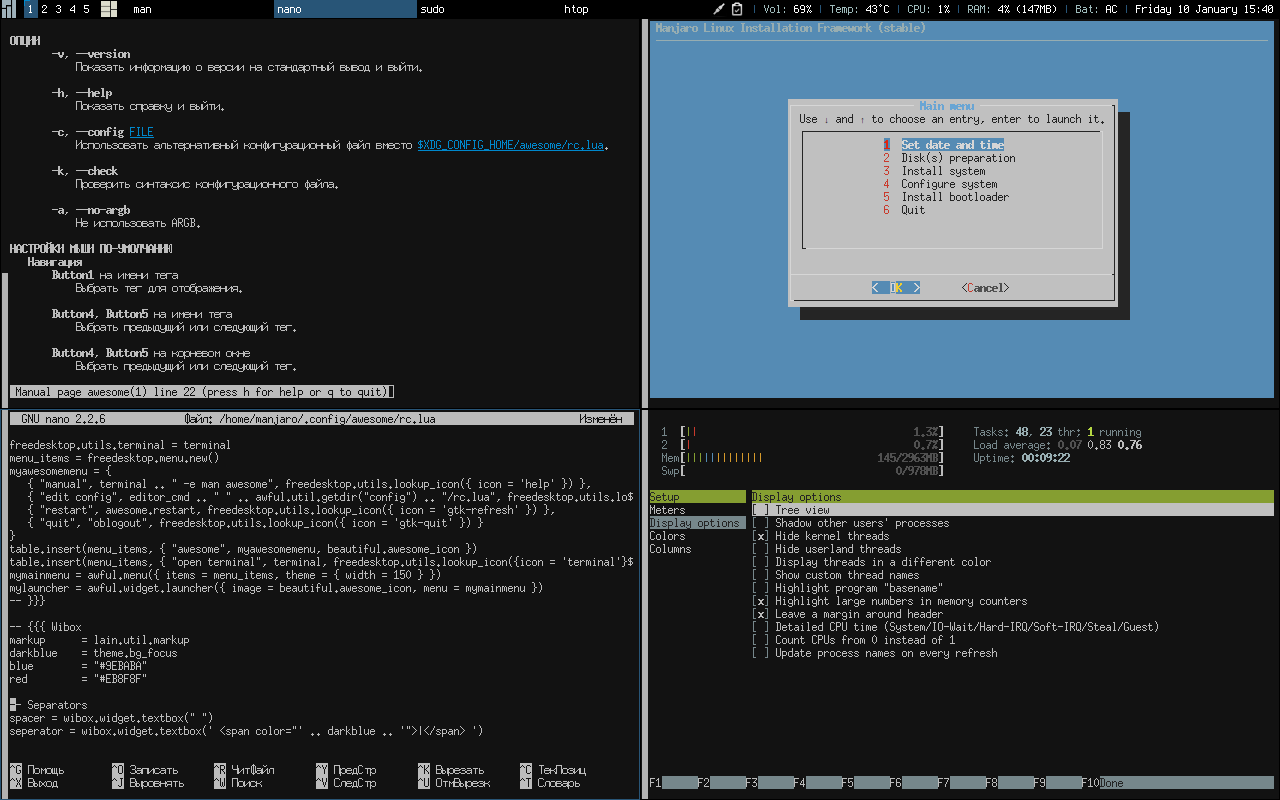Confirm with OK in the installer Main menu
This screenshot has height=800, width=1280.
896,288
